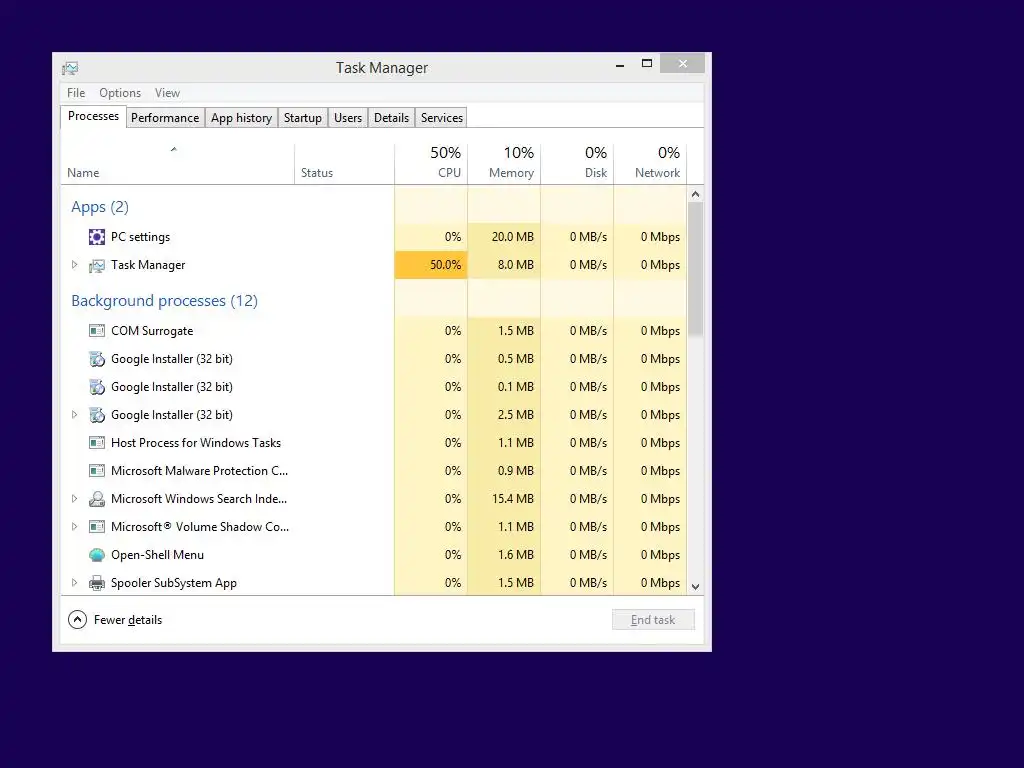
Task: Click the icon for Host Process for Windows Tasks
Action: [x=97, y=443]
